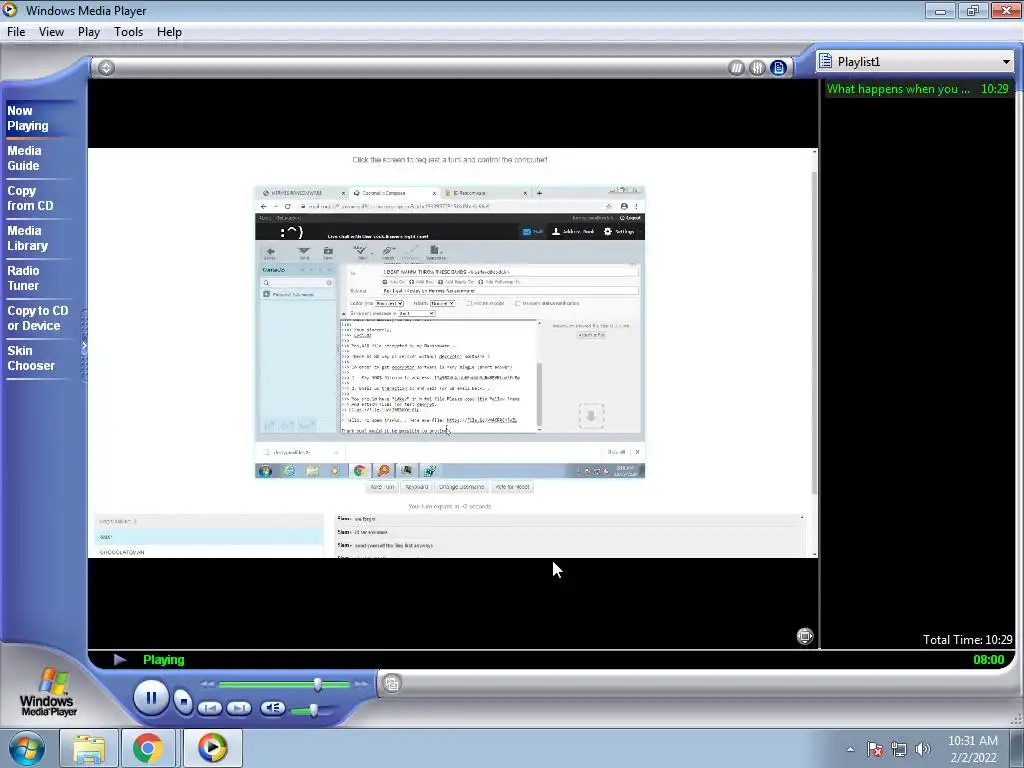Open the File menu
This screenshot has height=768, width=1024.
point(16,32)
